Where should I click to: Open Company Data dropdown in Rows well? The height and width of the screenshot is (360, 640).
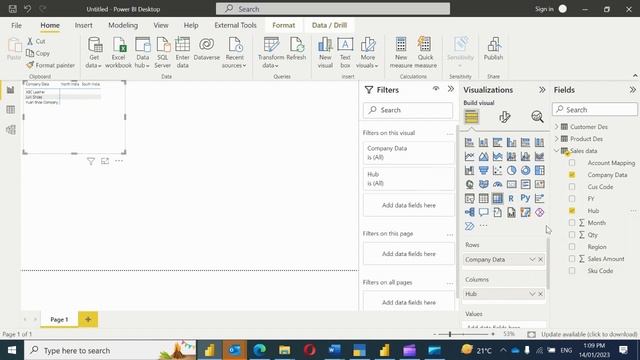[532, 260]
